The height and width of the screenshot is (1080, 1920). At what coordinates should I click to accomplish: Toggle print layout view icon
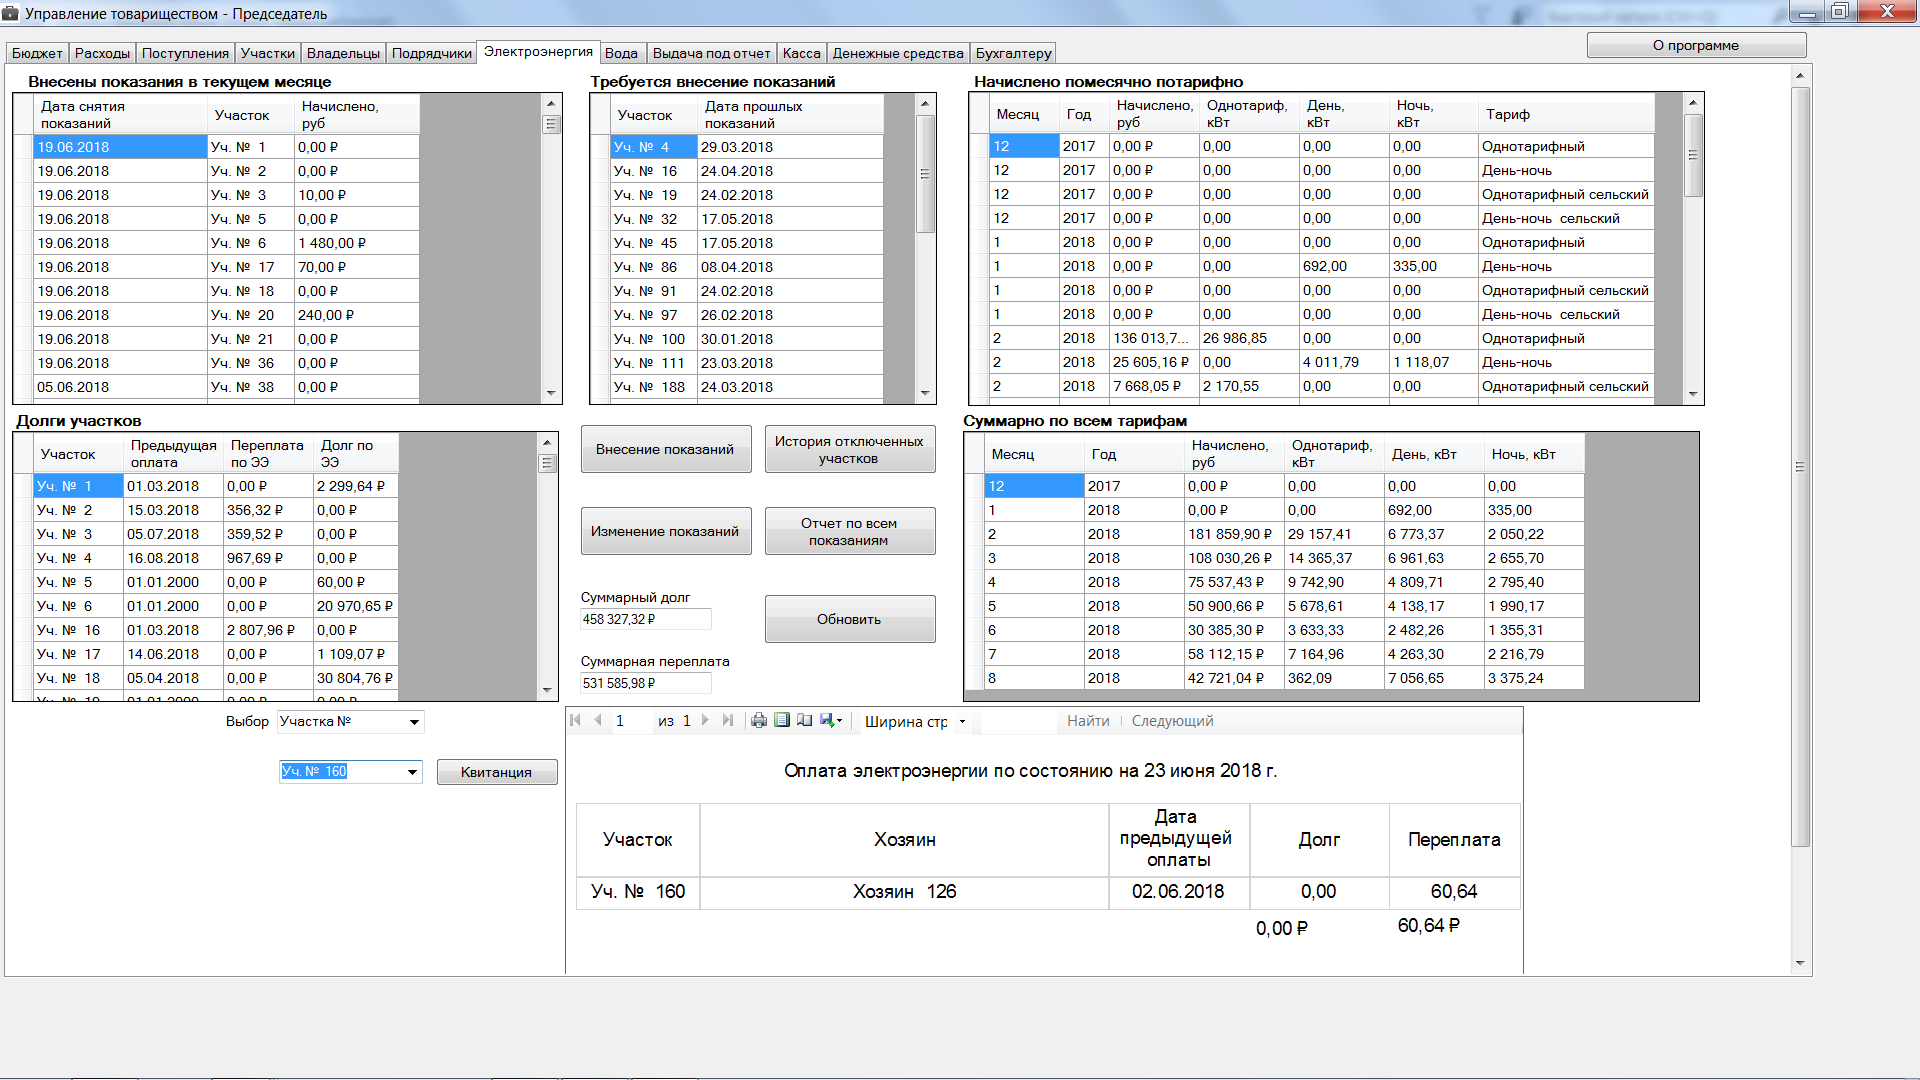[x=782, y=721]
